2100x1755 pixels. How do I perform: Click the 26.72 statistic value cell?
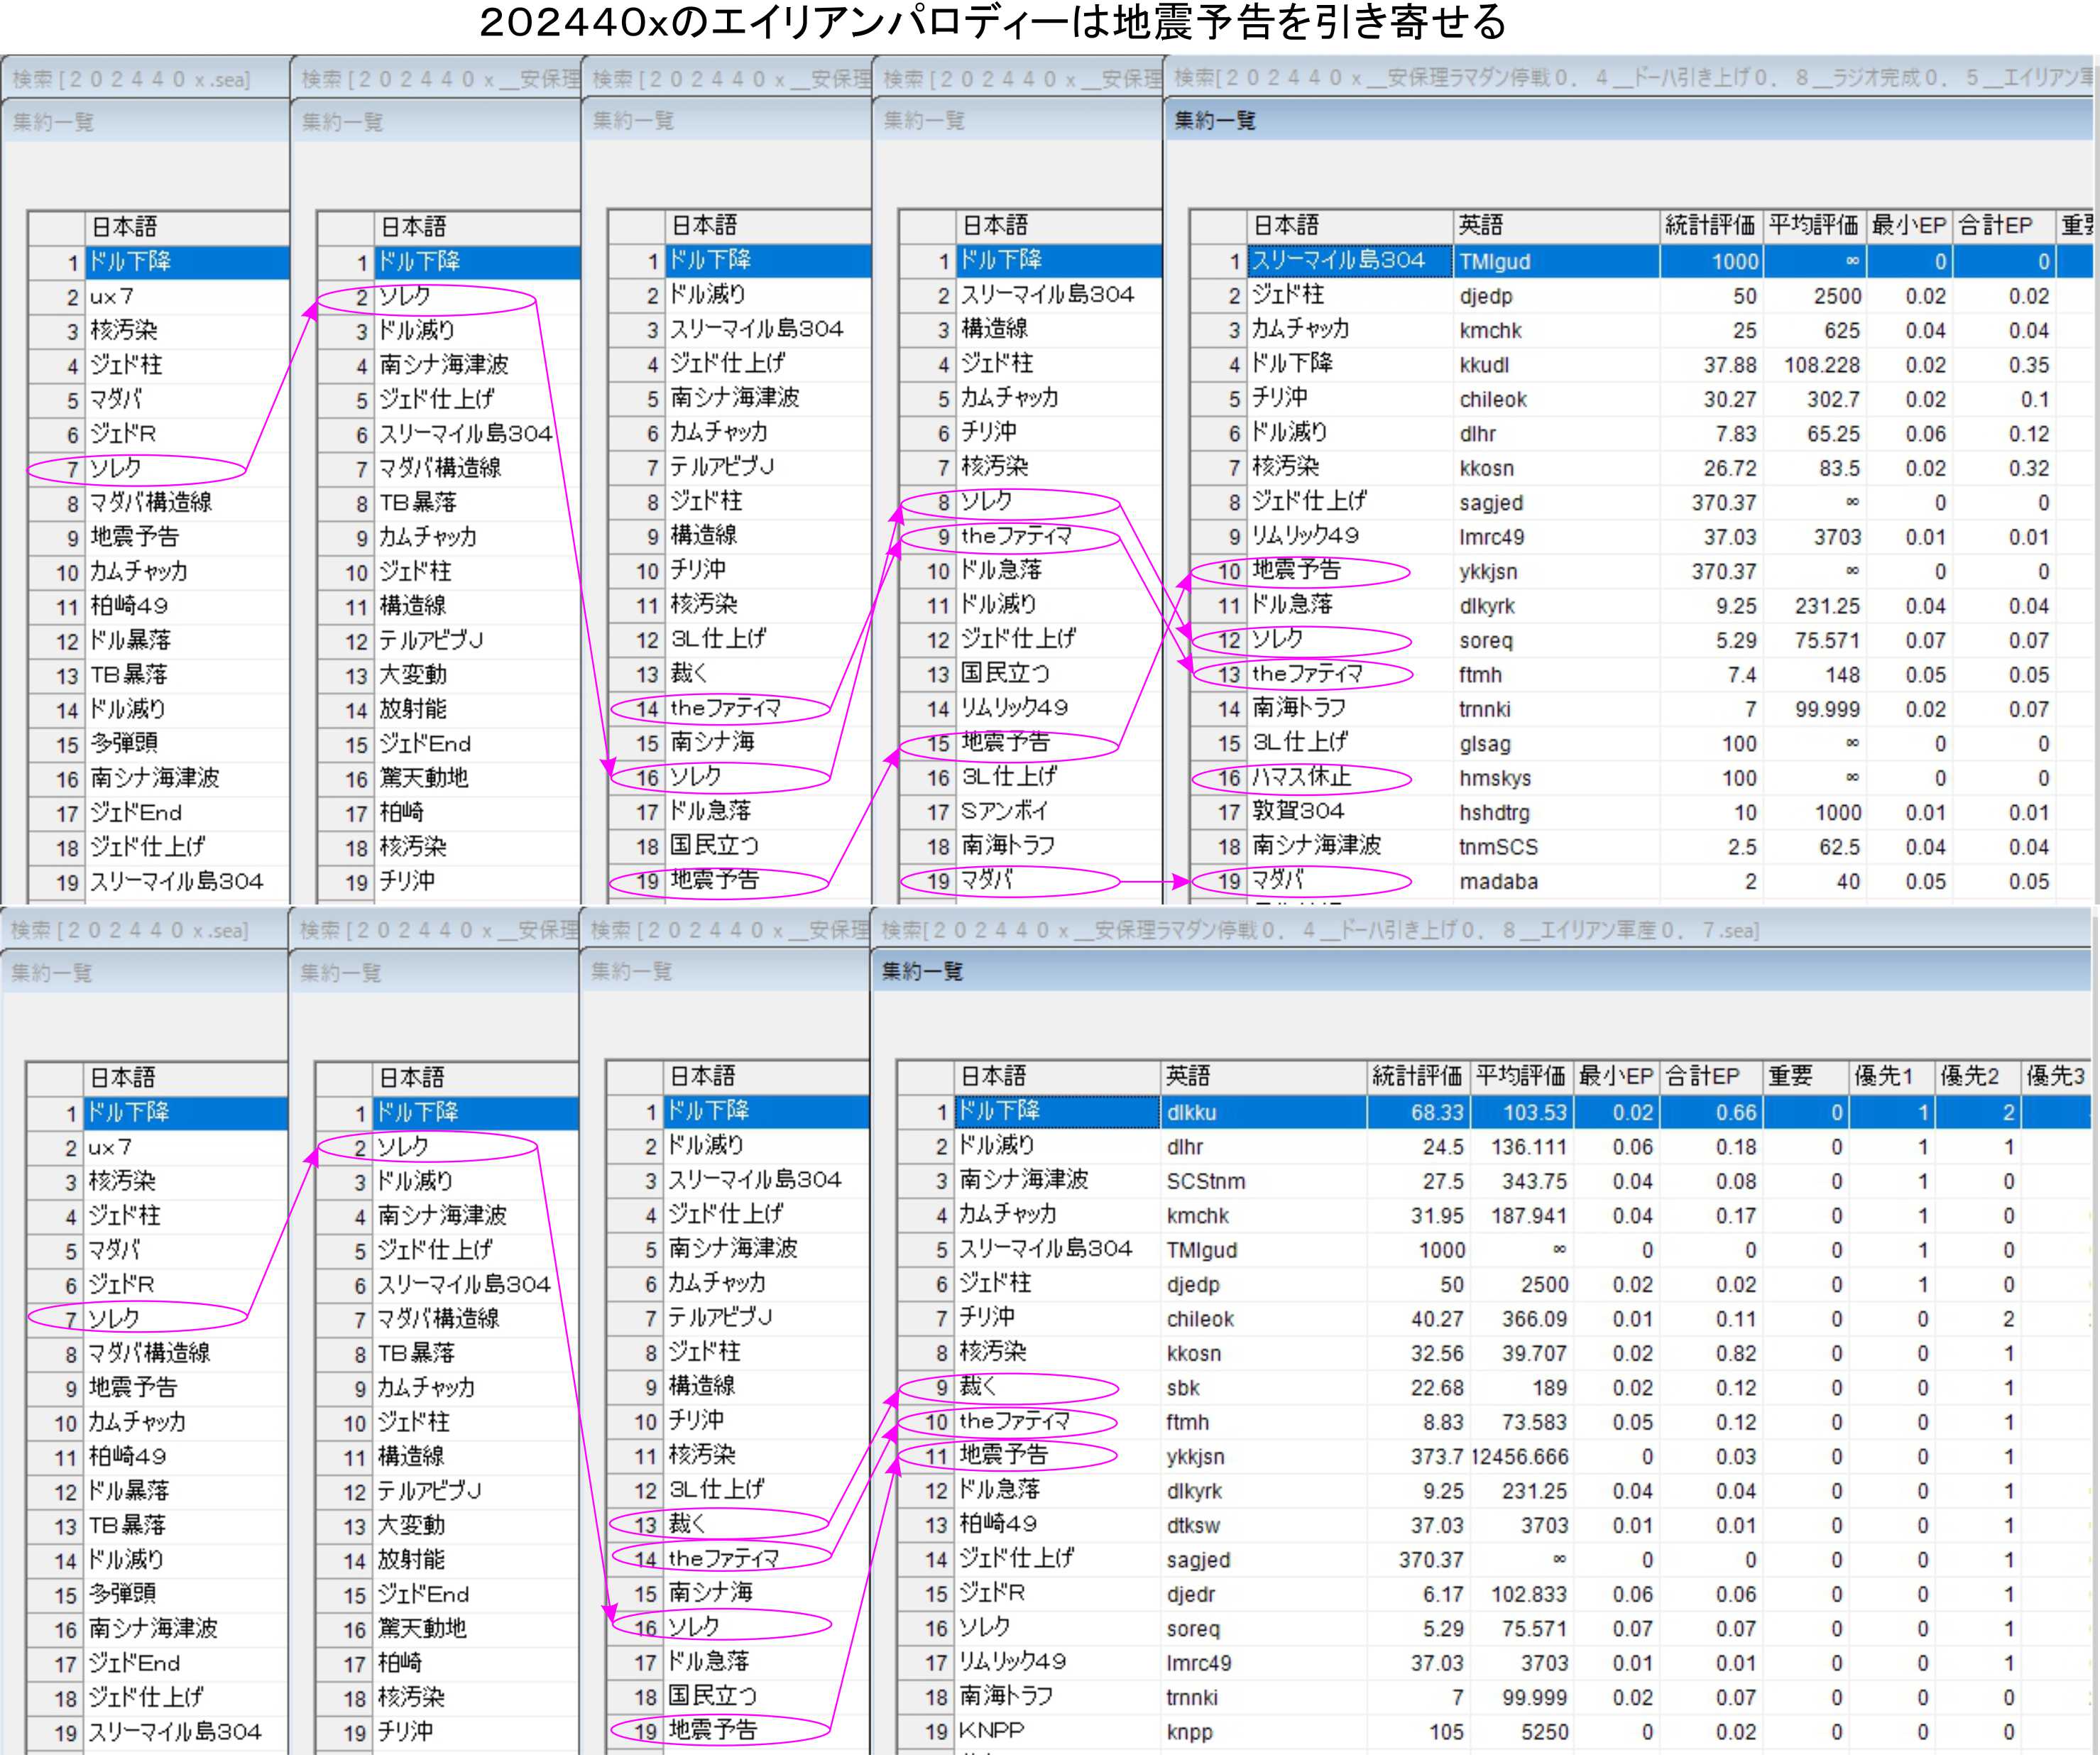(x=1711, y=468)
